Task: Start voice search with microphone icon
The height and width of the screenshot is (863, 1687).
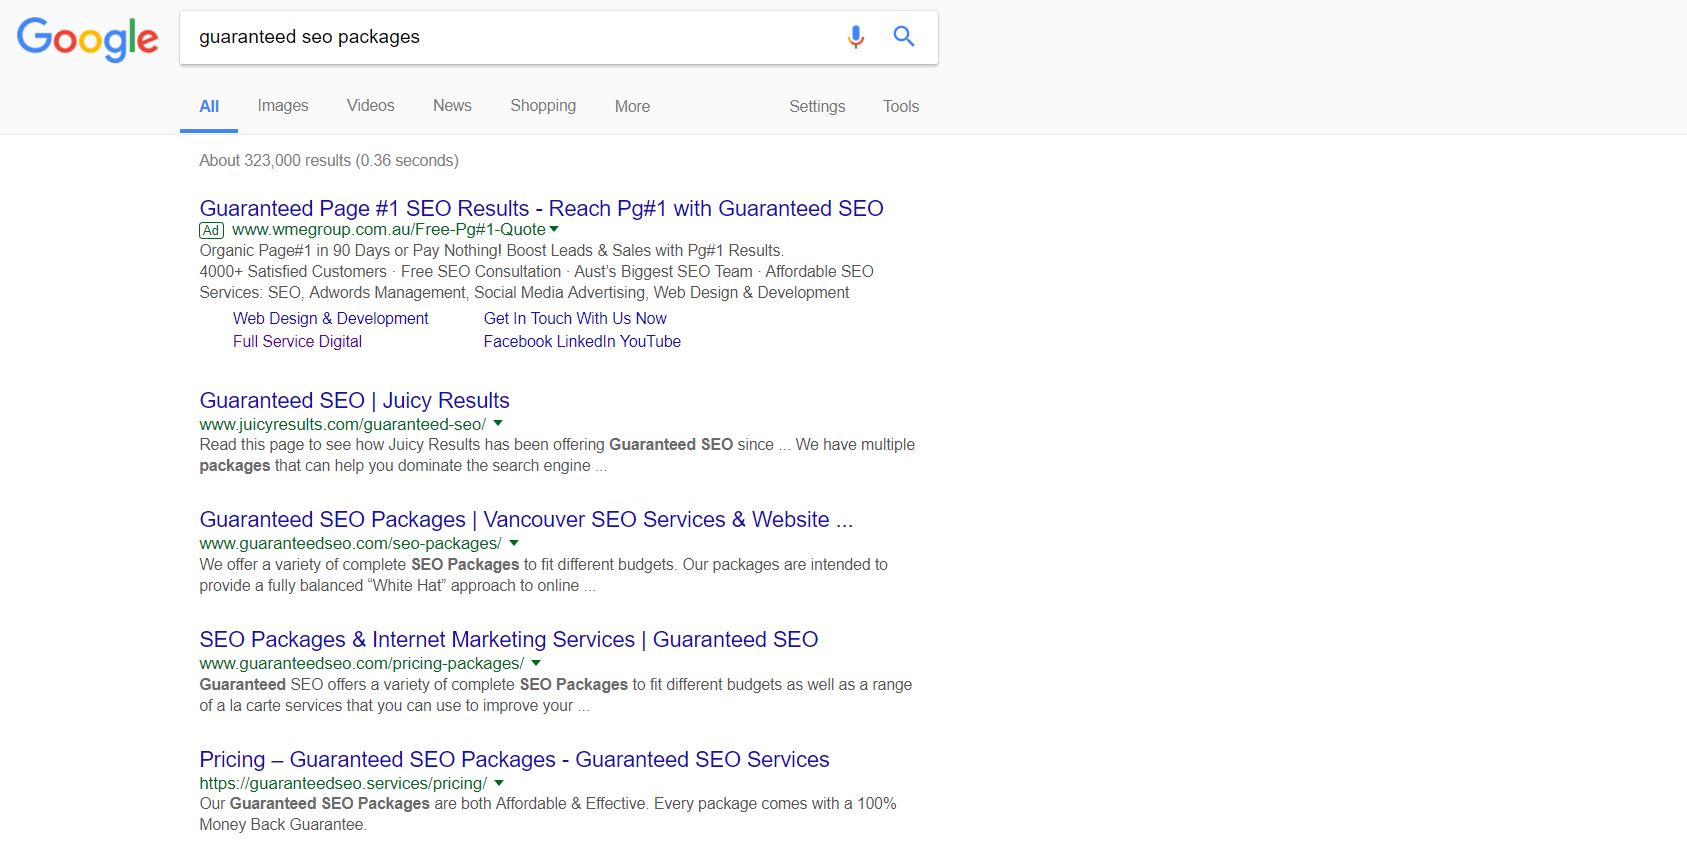Action: (855, 37)
